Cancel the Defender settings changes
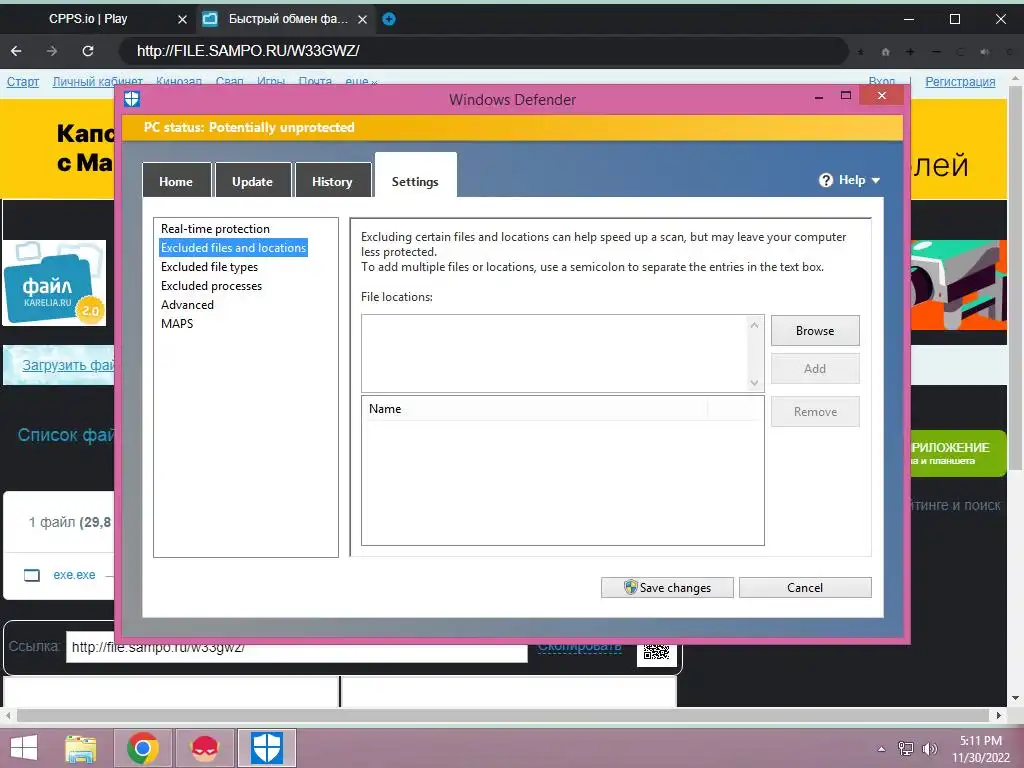The width and height of the screenshot is (1024, 768). [x=805, y=587]
